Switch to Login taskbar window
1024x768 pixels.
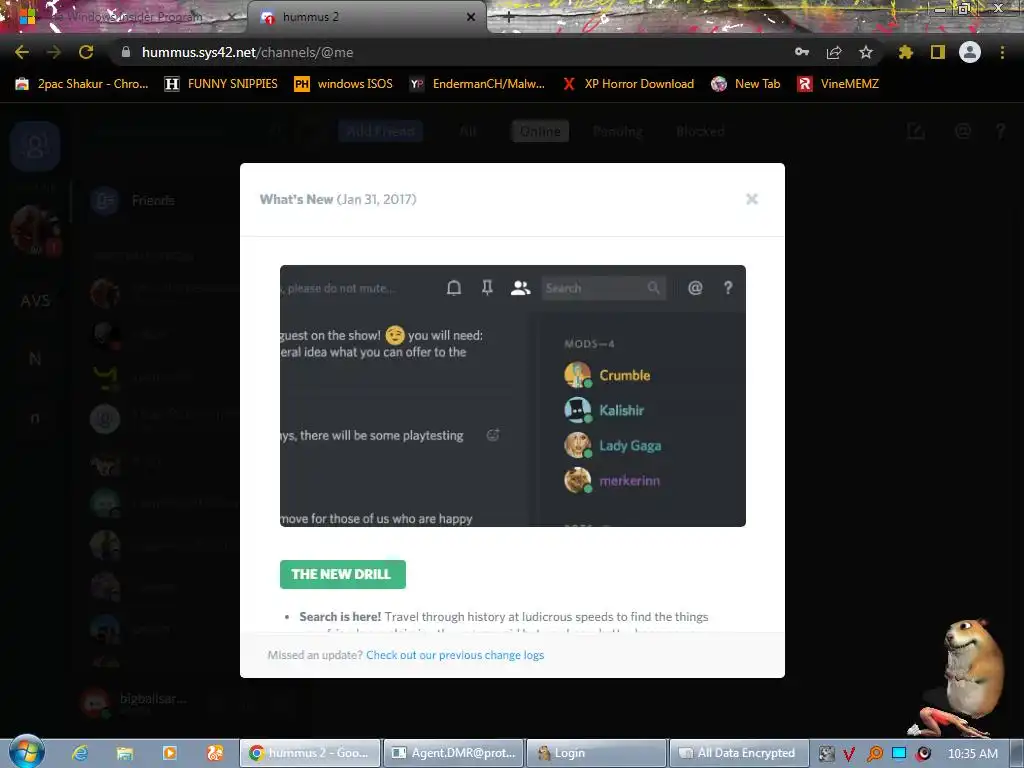click(x=596, y=753)
